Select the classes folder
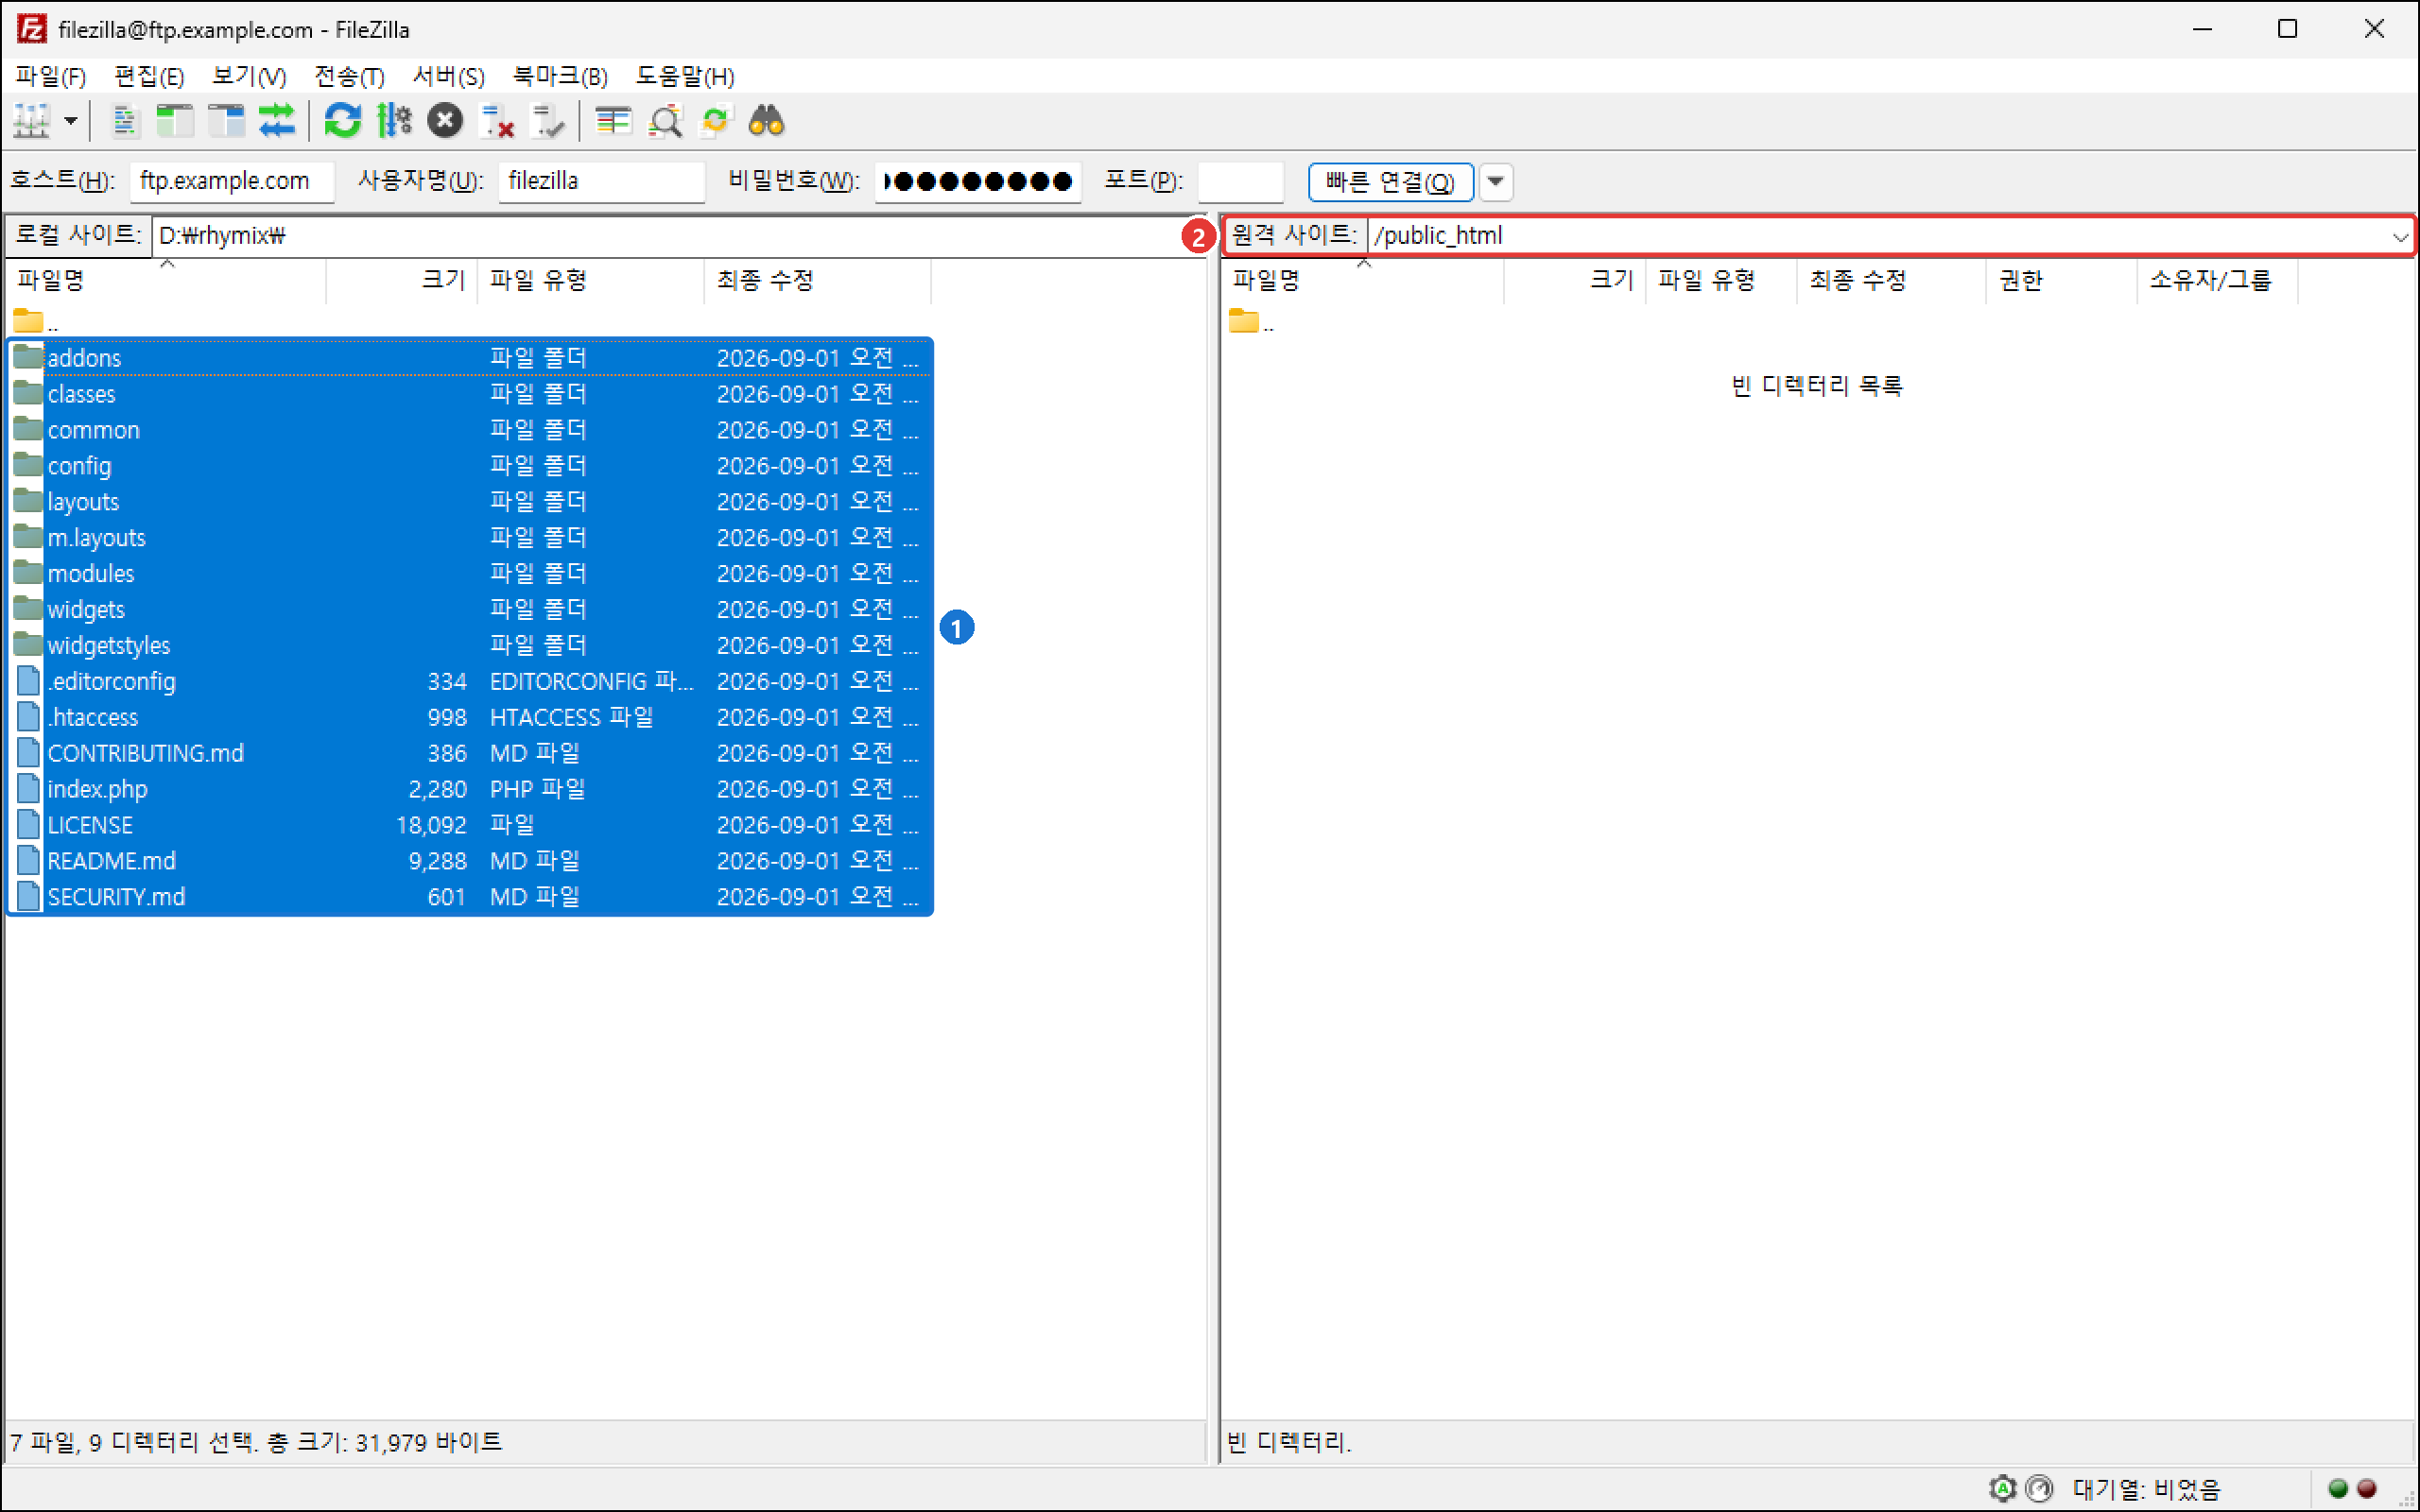2420x1512 pixels. (x=470, y=394)
